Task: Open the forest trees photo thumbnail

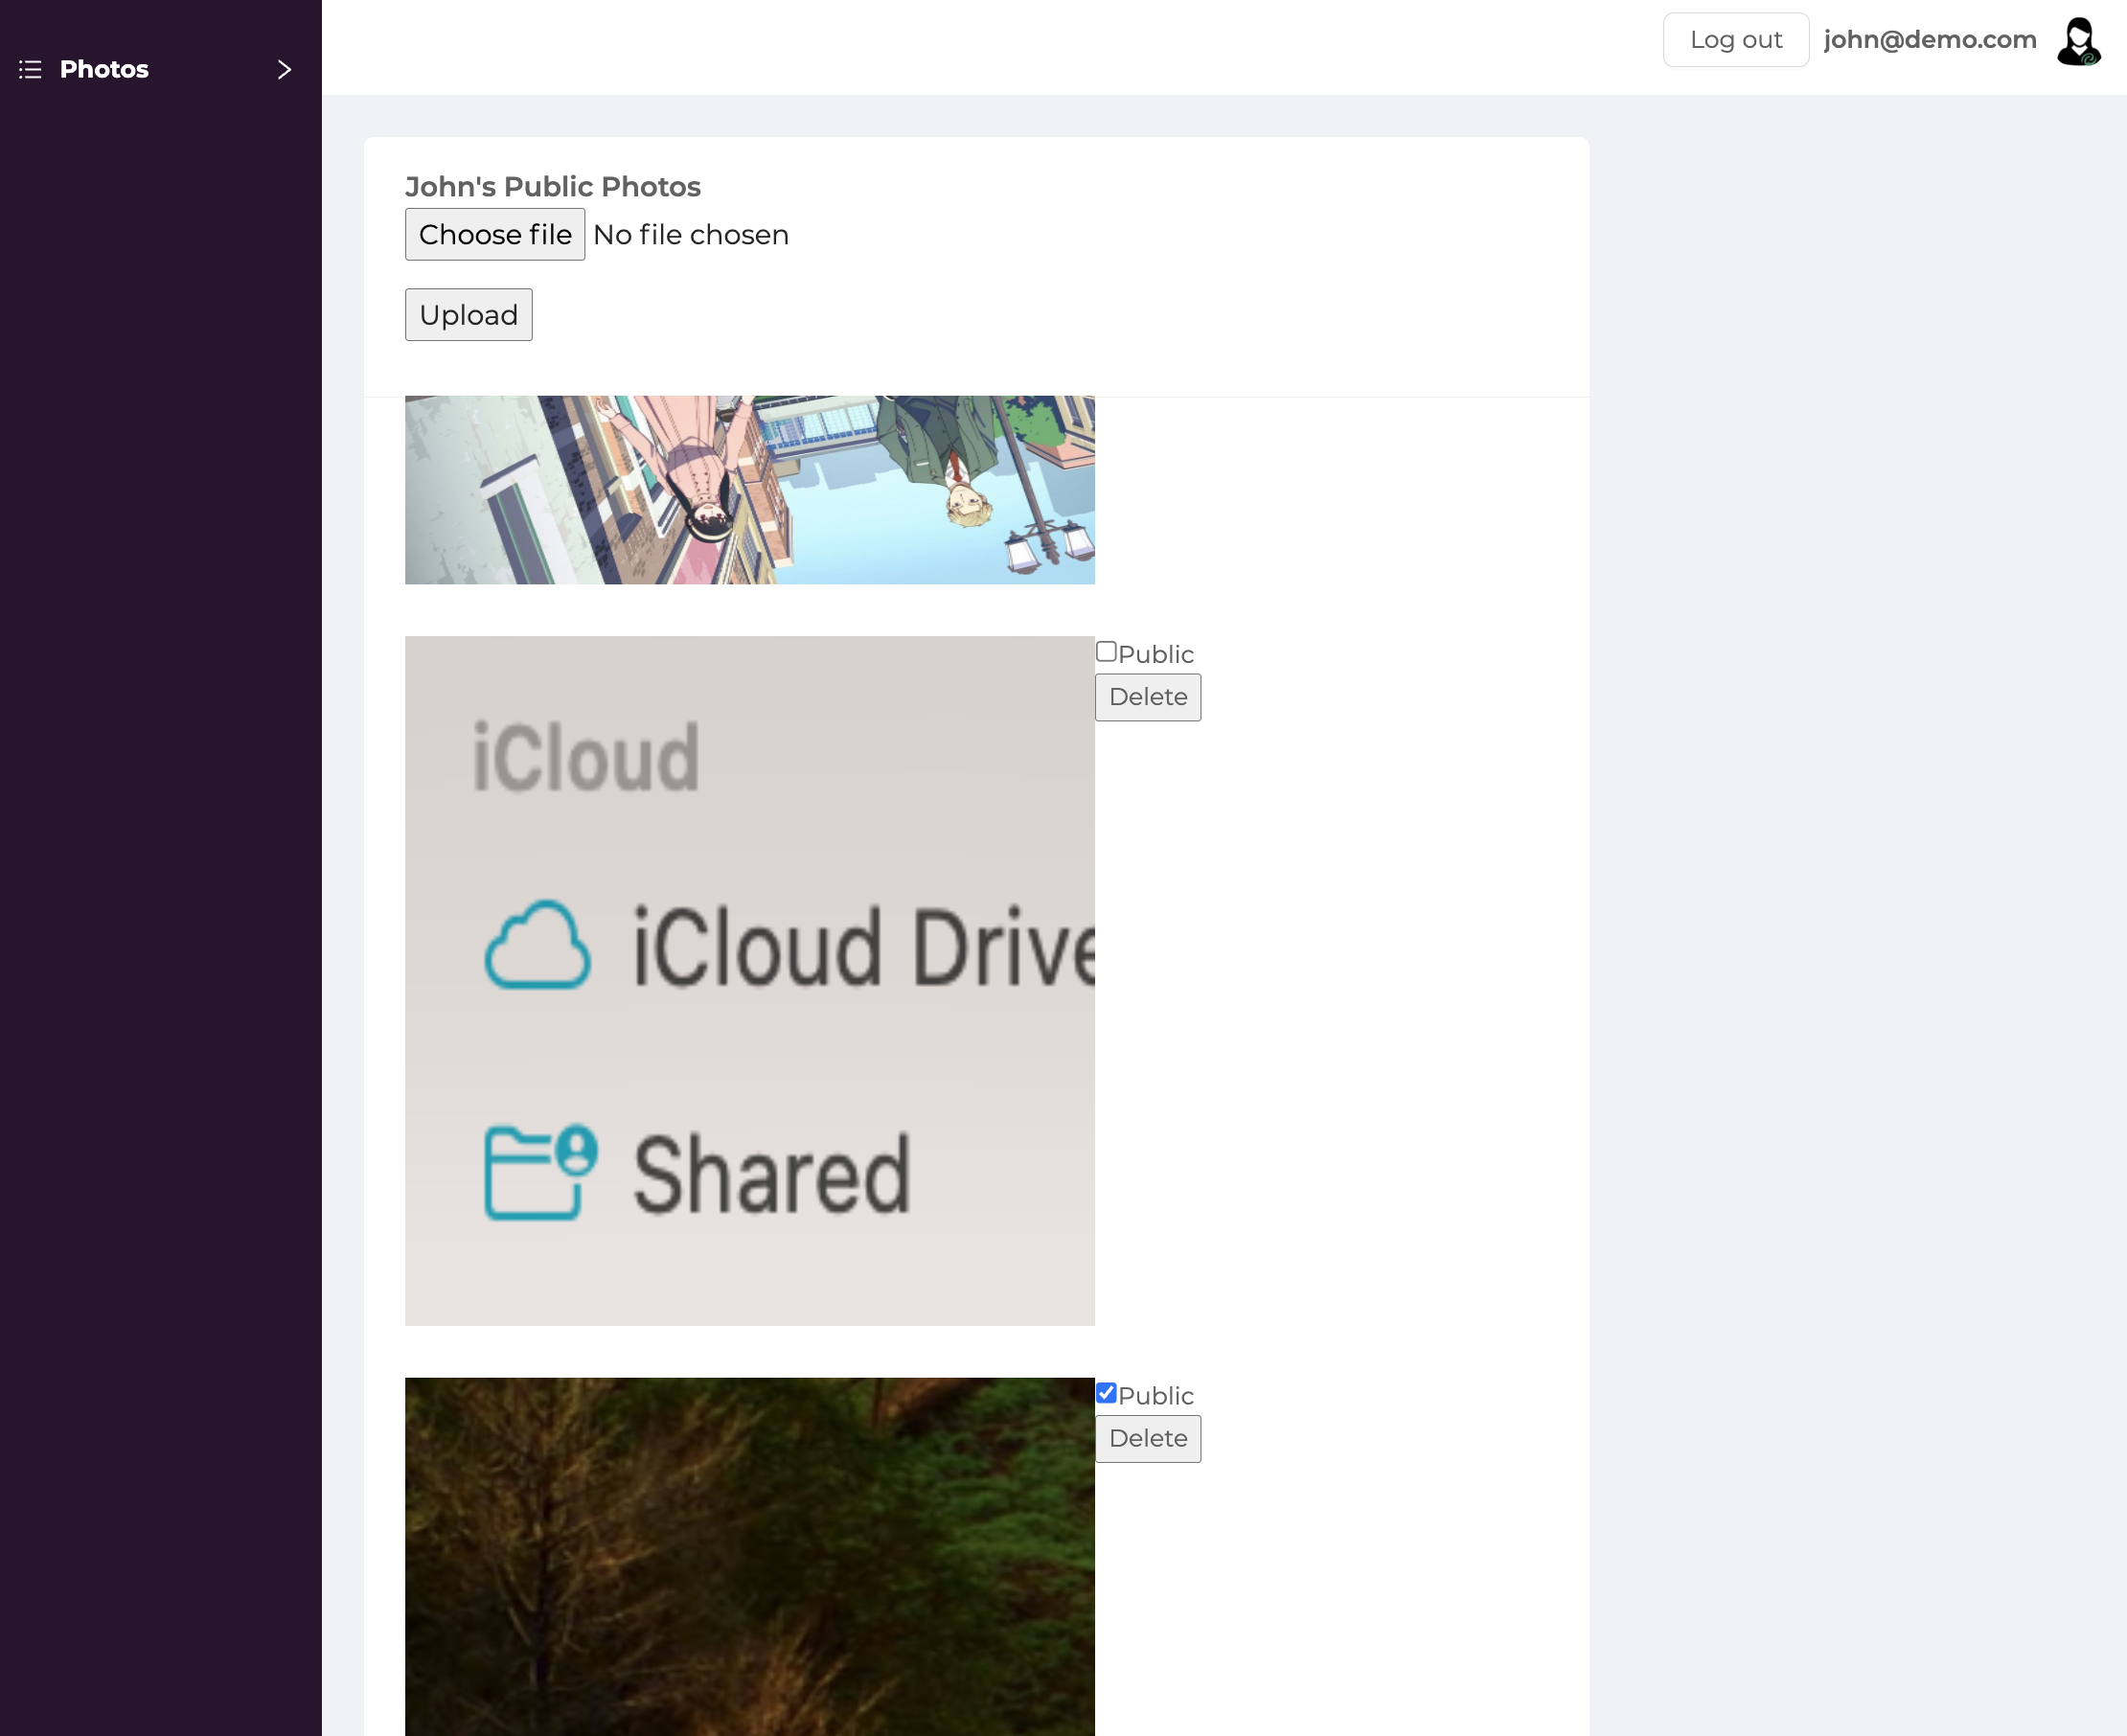Action: point(749,1556)
